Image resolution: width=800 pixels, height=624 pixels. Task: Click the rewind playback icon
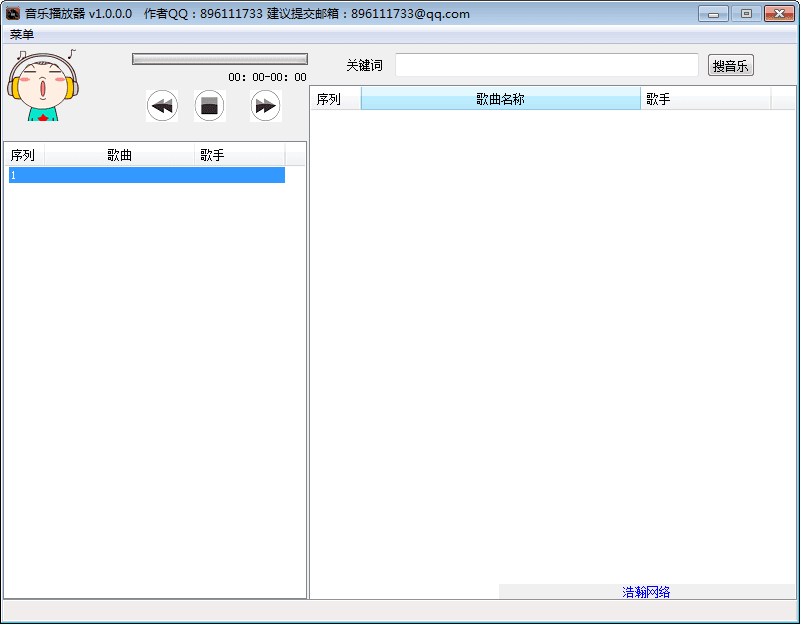(162, 105)
